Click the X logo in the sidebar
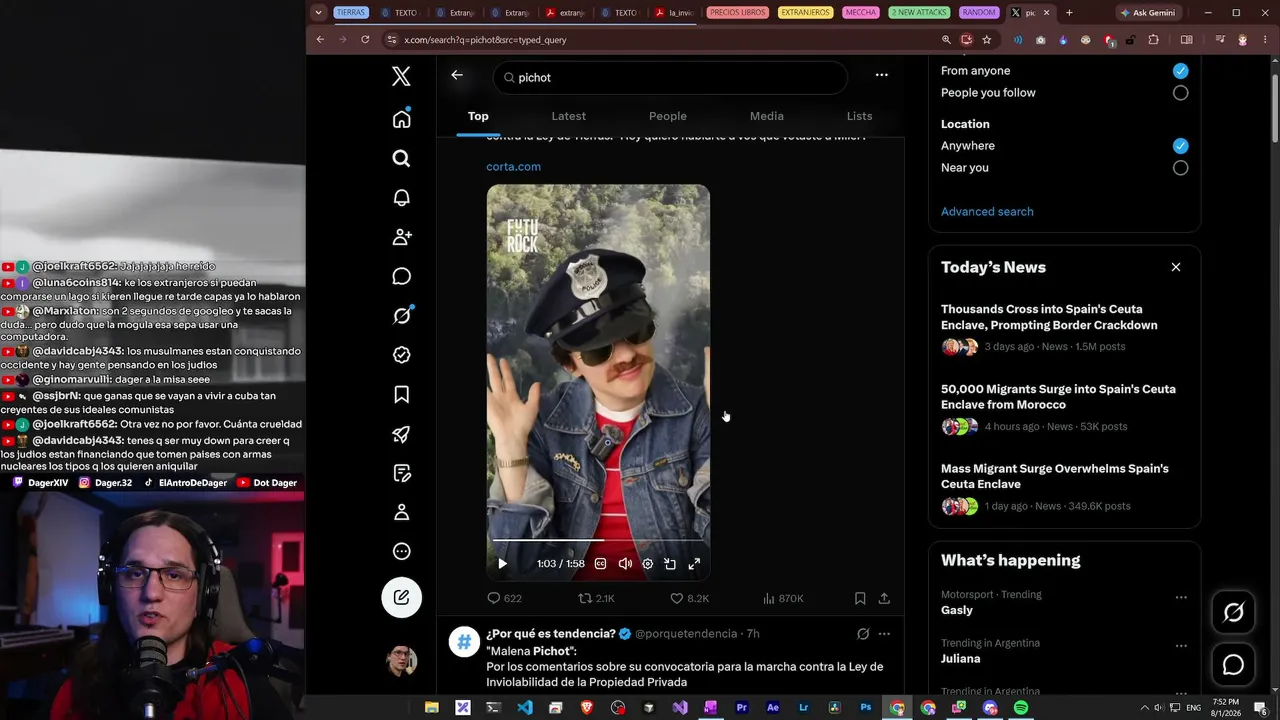The height and width of the screenshot is (720, 1280). click(401, 77)
